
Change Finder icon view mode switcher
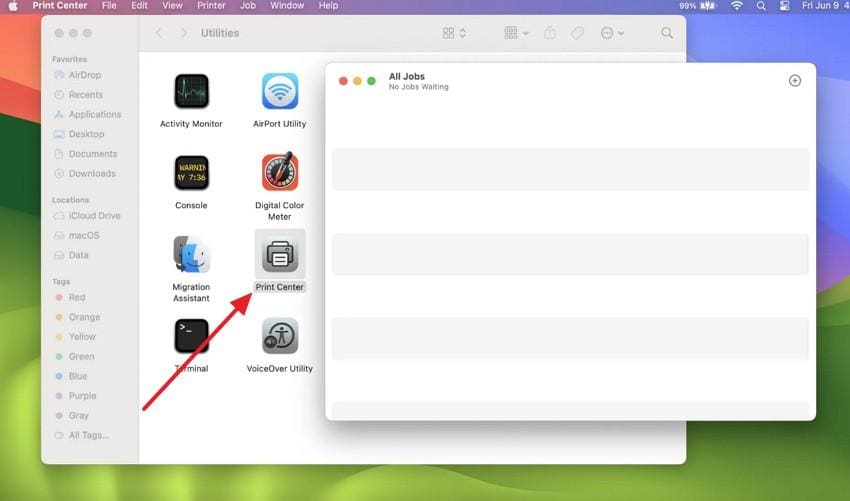coord(454,33)
